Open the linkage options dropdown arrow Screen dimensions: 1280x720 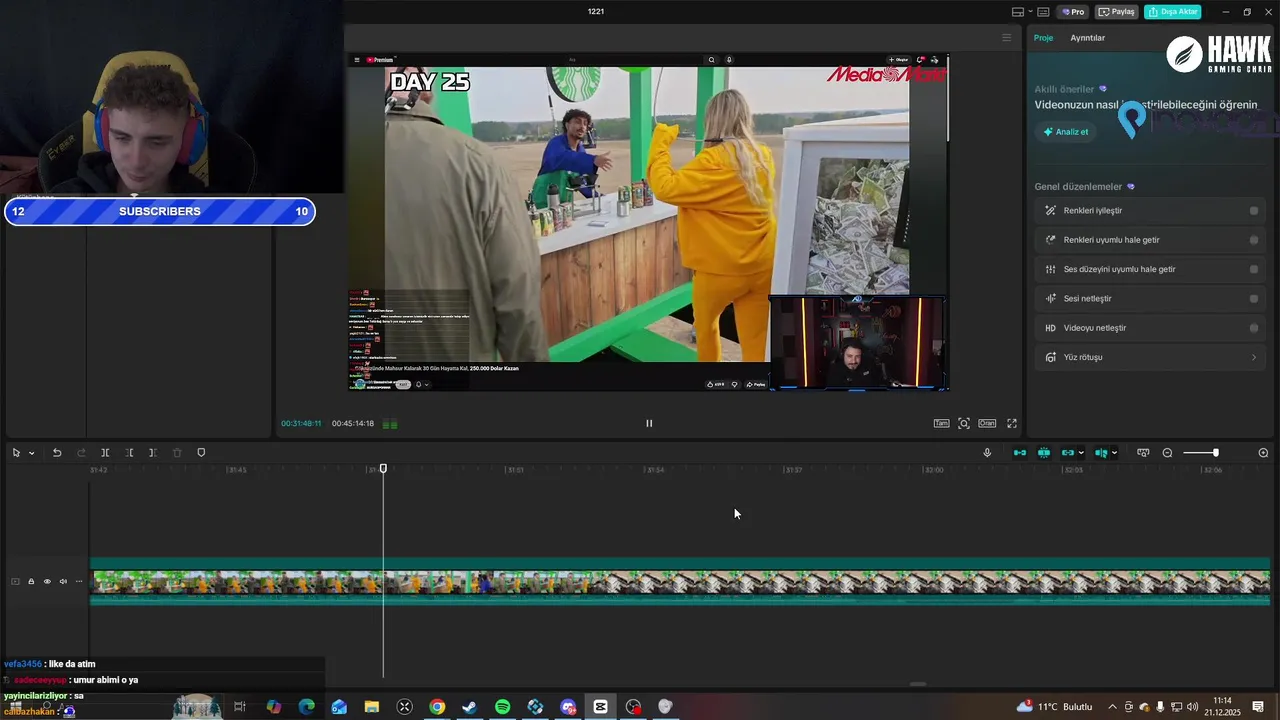(x=1081, y=453)
